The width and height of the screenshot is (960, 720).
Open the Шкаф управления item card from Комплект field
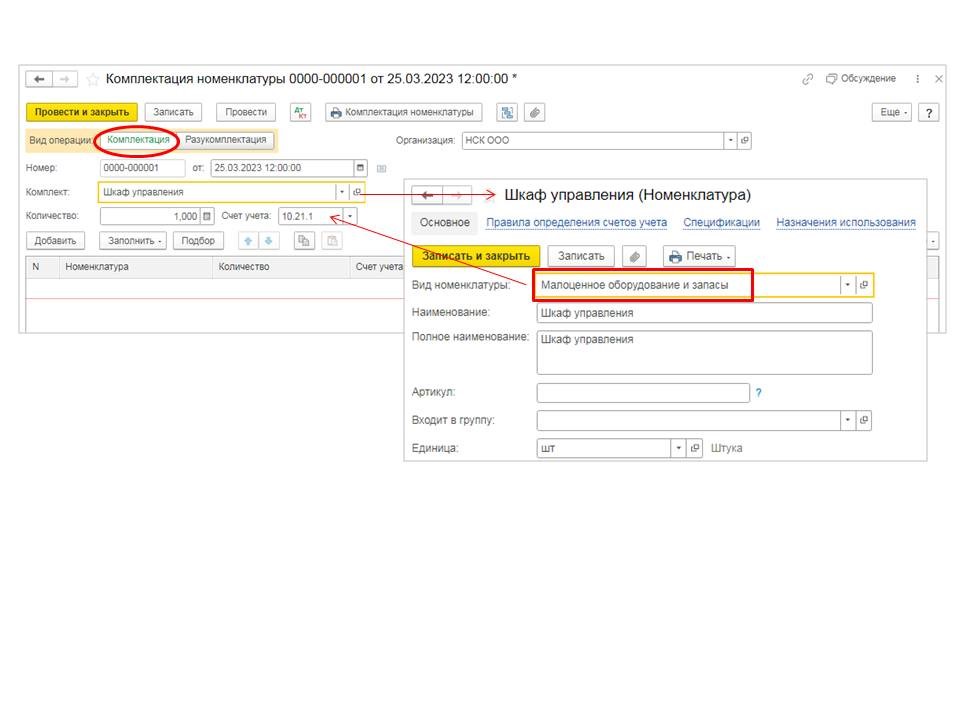[x=357, y=192]
